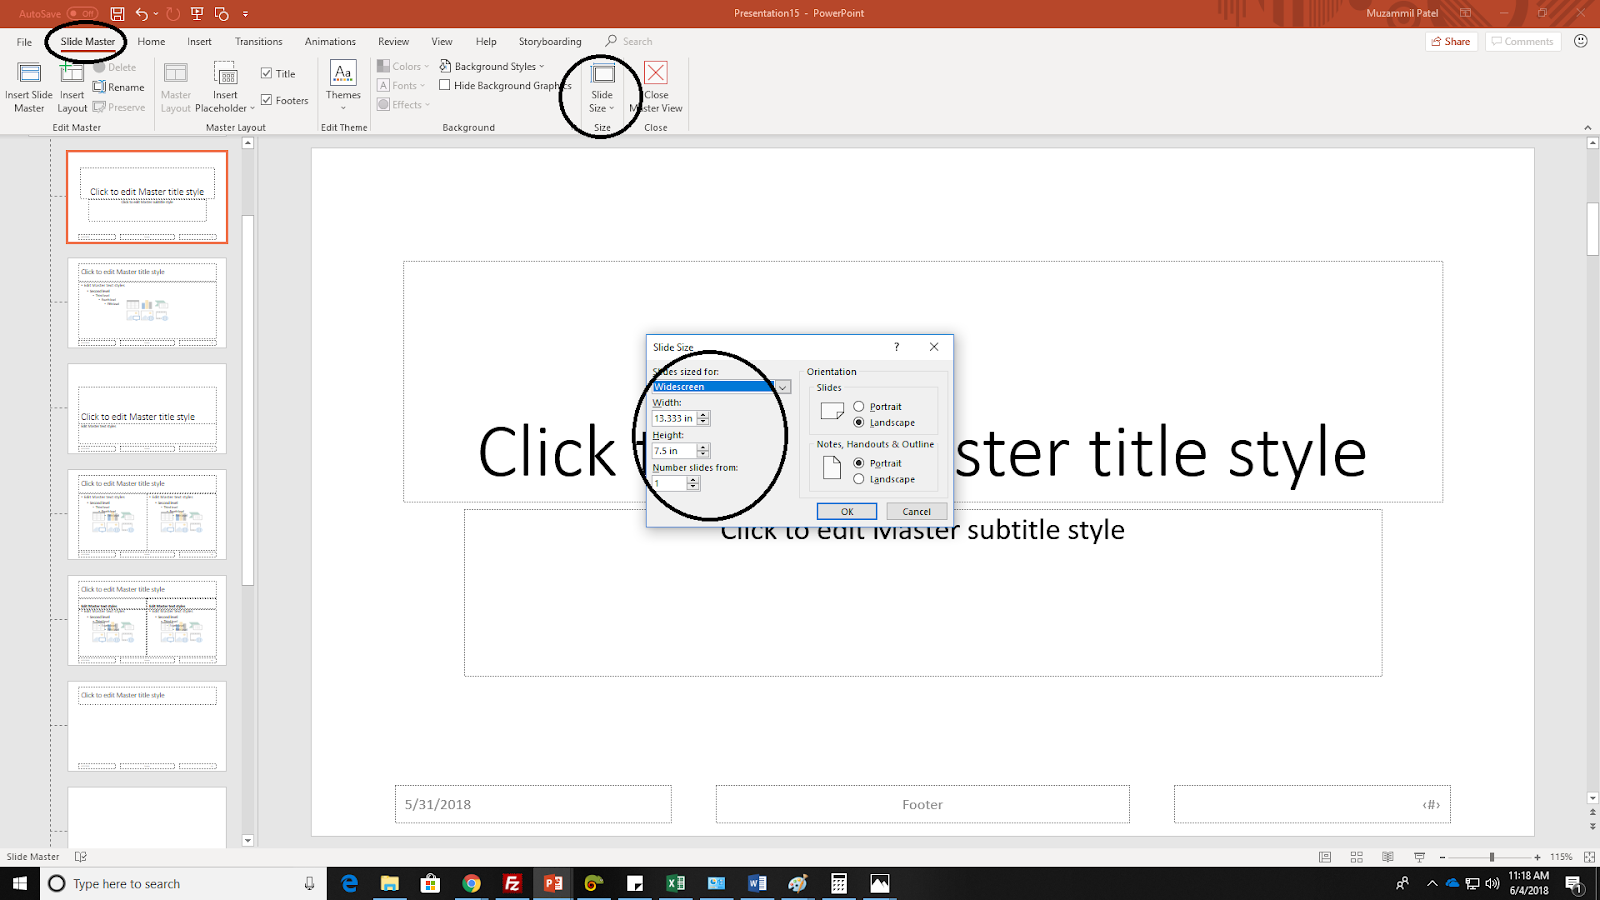Click OK in the Slide Size dialog
The width and height of the screenshot is (1600, 900).
tap(847, 511)
